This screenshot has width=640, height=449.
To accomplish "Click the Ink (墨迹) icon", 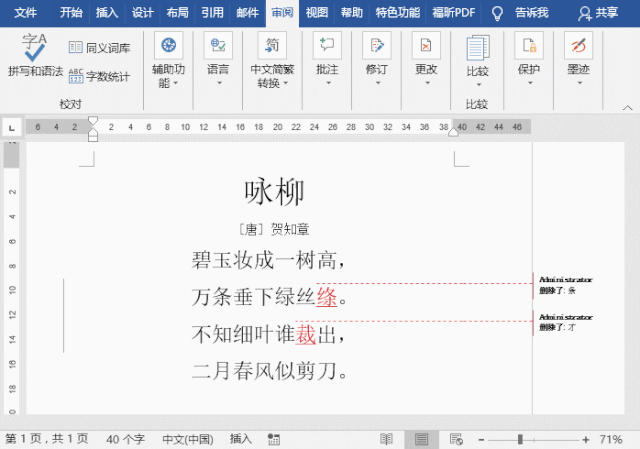I will click(x=578, y=45).
